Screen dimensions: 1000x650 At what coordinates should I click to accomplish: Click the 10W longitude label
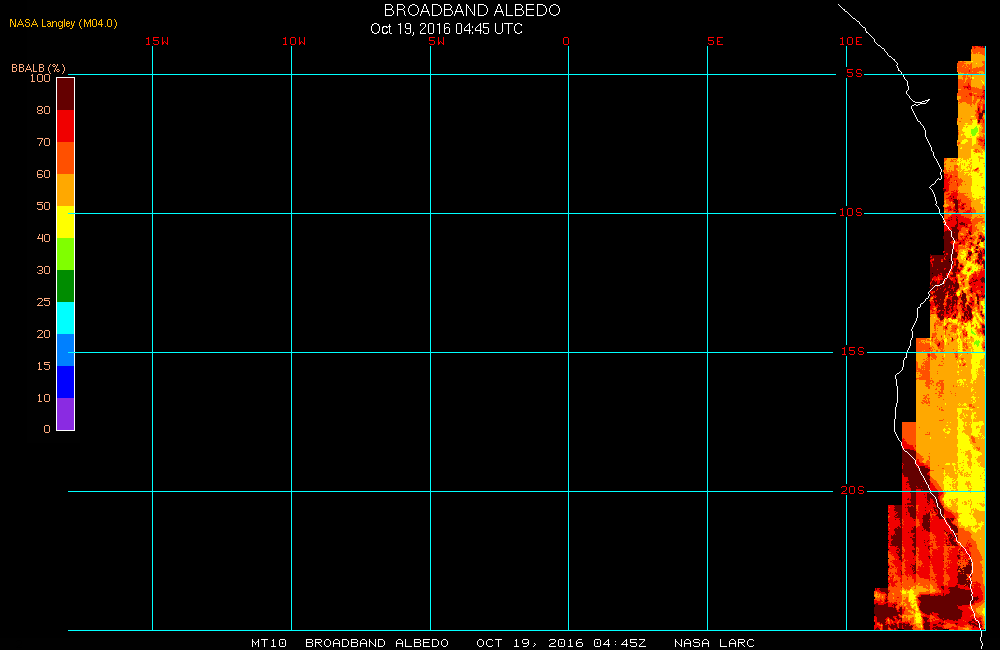294,41
